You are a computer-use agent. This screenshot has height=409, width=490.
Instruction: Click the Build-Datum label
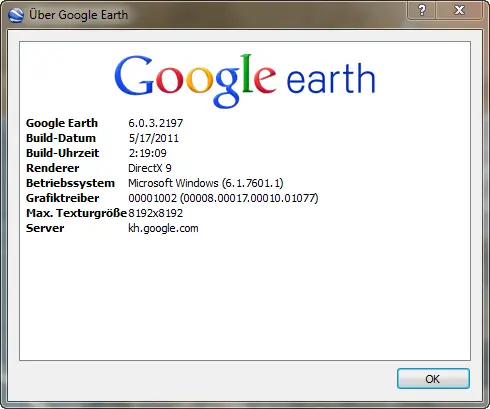point(61,138)
